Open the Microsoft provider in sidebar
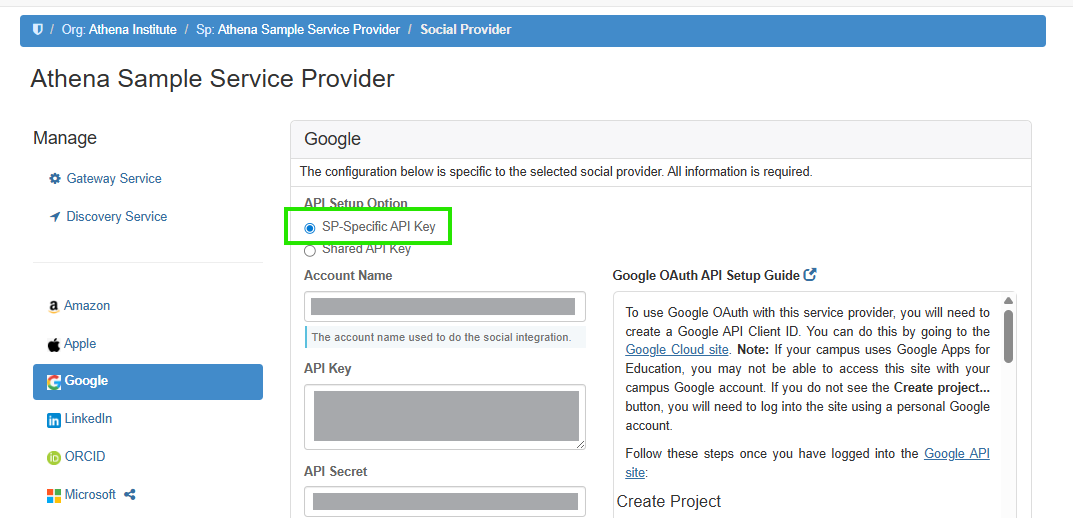This screenshot has height=518, width=1073. click(90, 495)
